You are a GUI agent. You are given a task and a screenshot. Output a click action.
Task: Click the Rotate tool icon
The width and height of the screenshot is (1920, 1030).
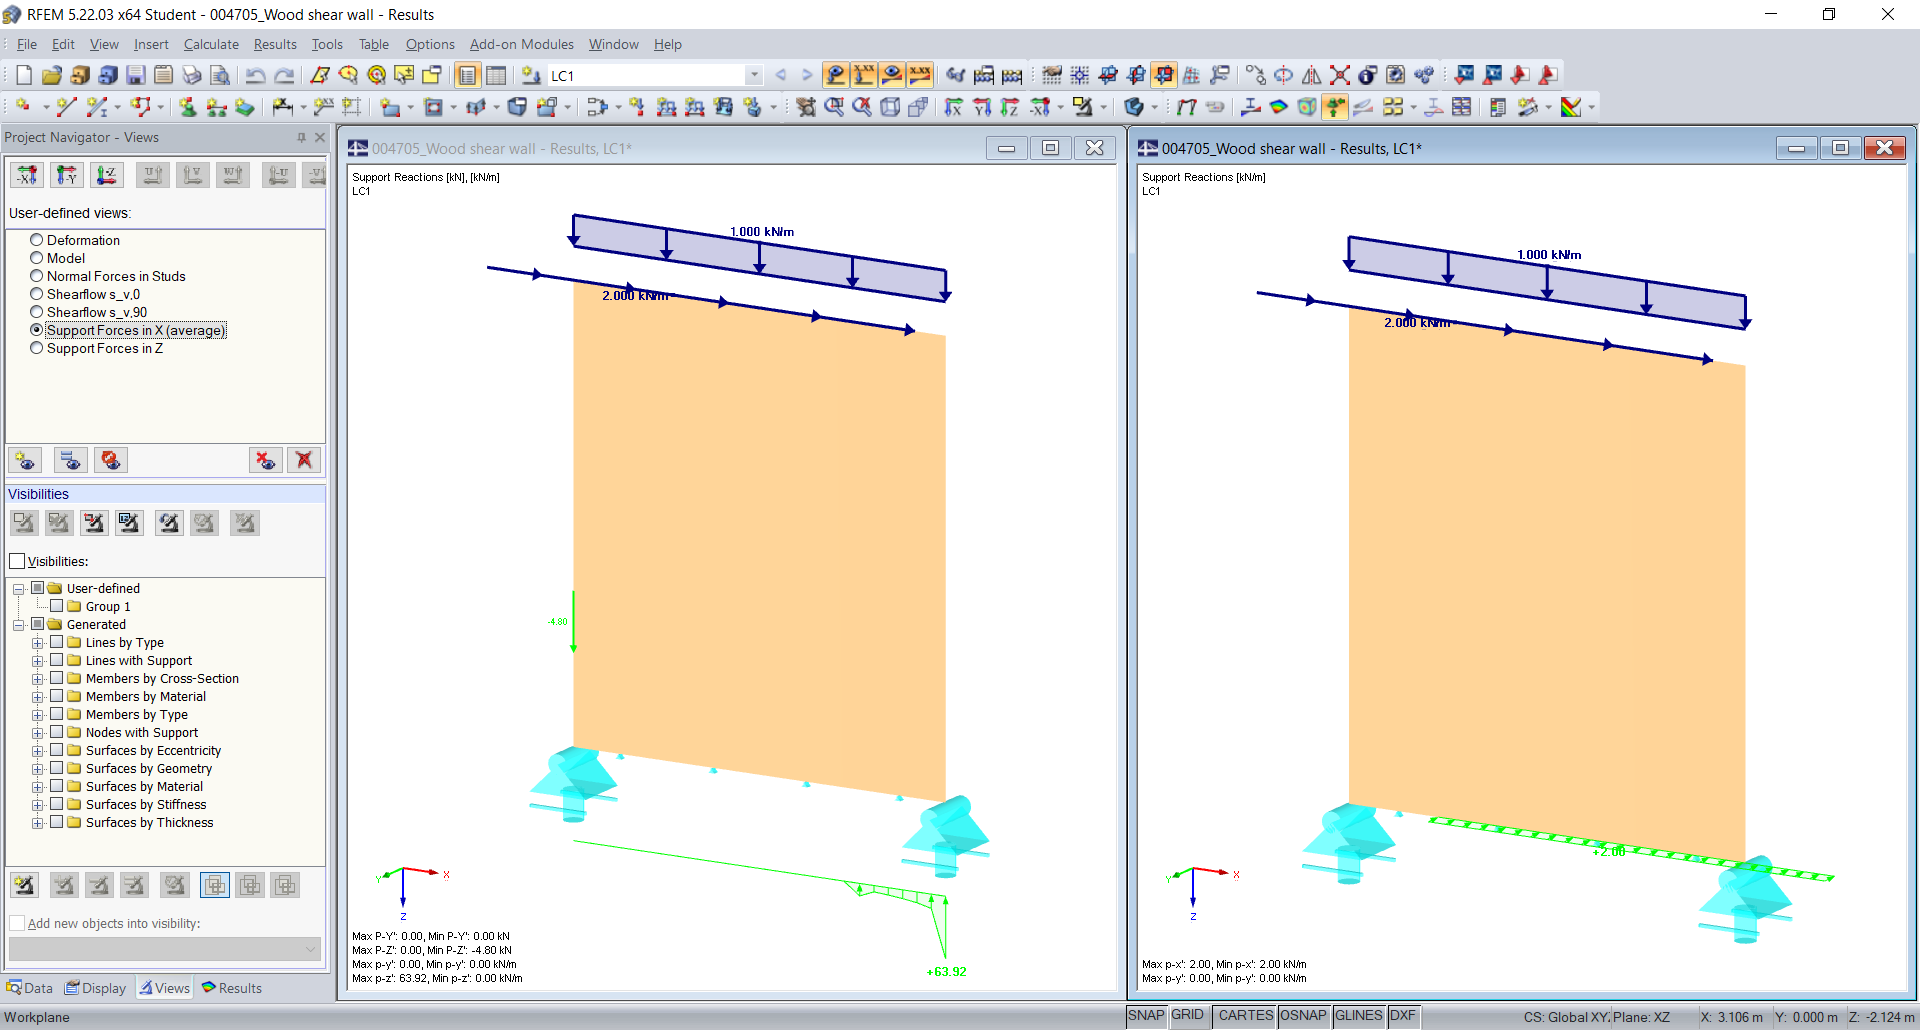click(1283, 75)
